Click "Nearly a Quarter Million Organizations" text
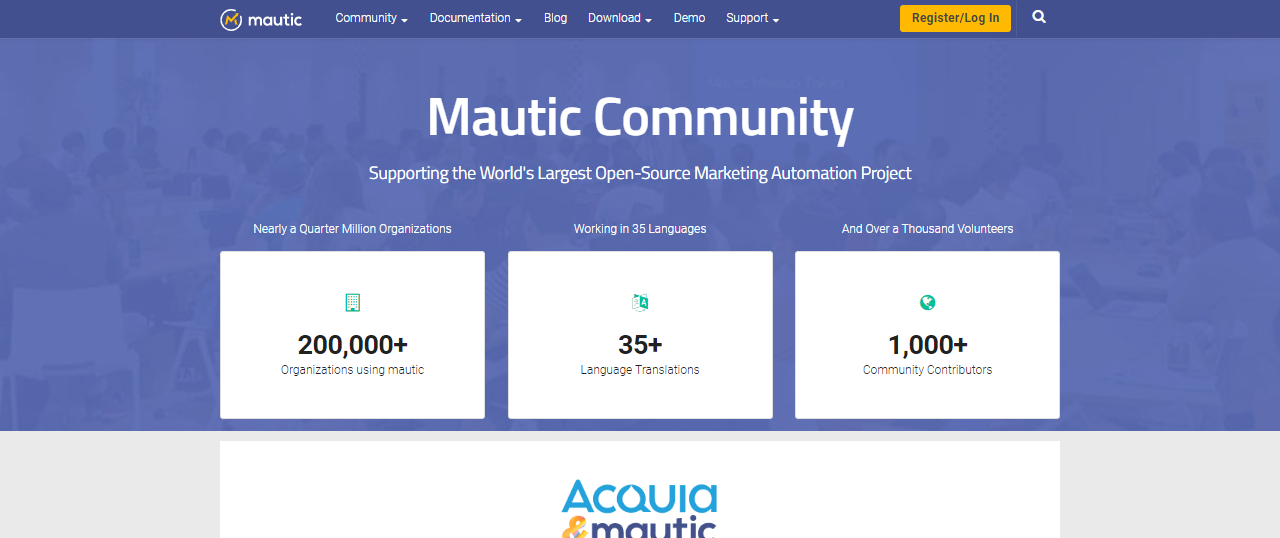Image resolution: width=1280 pixels, height=538 pixels. 352,229
